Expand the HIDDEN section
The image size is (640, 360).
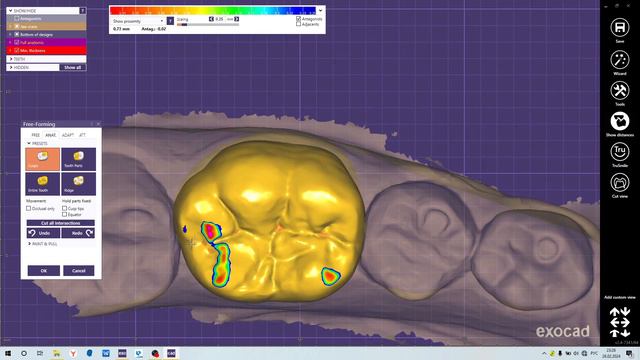pyautogui.click(x=11, y=67)
